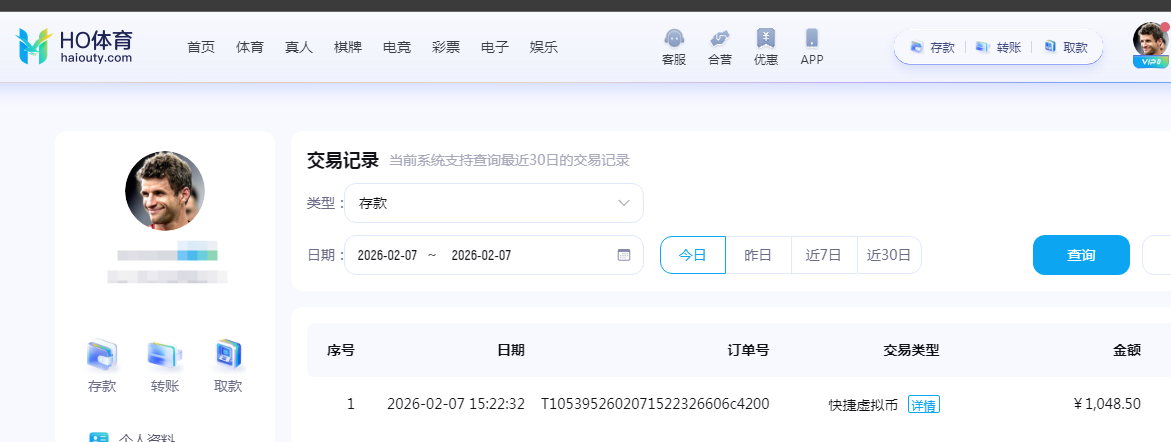Click the 序号 column header
The height and width of the screenshot is (442, 1171).
pyautogui.click(x=341, y=350)
